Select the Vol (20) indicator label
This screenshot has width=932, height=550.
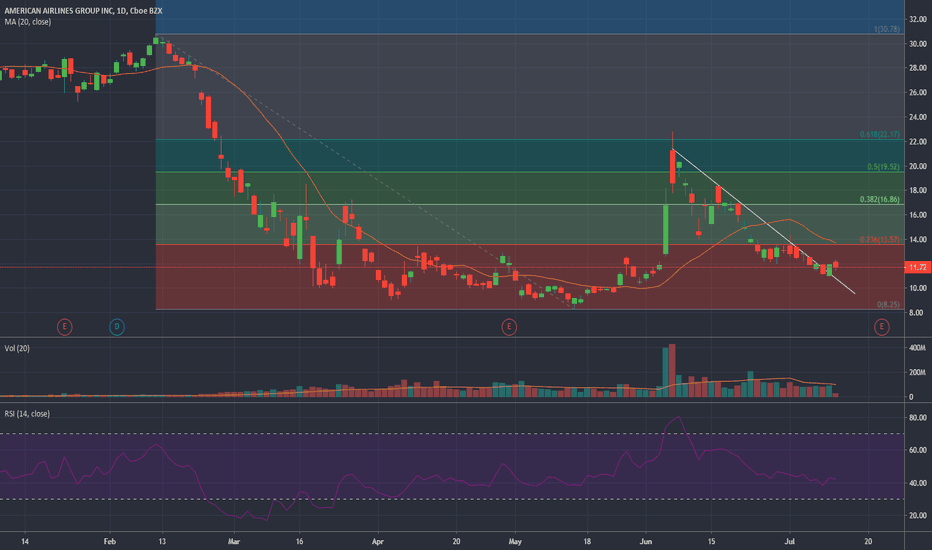tap(17, 348)
